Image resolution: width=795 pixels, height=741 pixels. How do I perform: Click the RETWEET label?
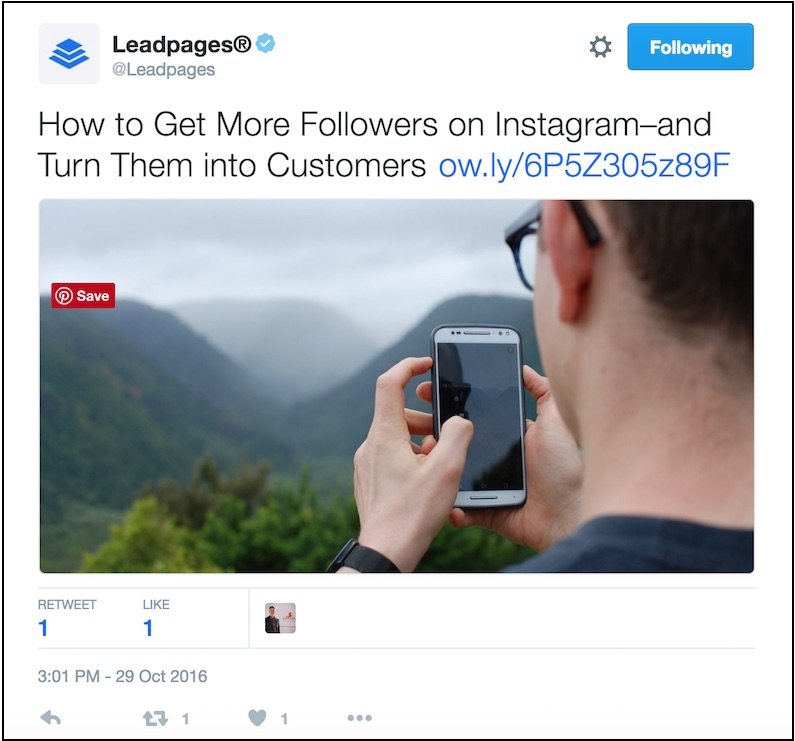point(67,605)
